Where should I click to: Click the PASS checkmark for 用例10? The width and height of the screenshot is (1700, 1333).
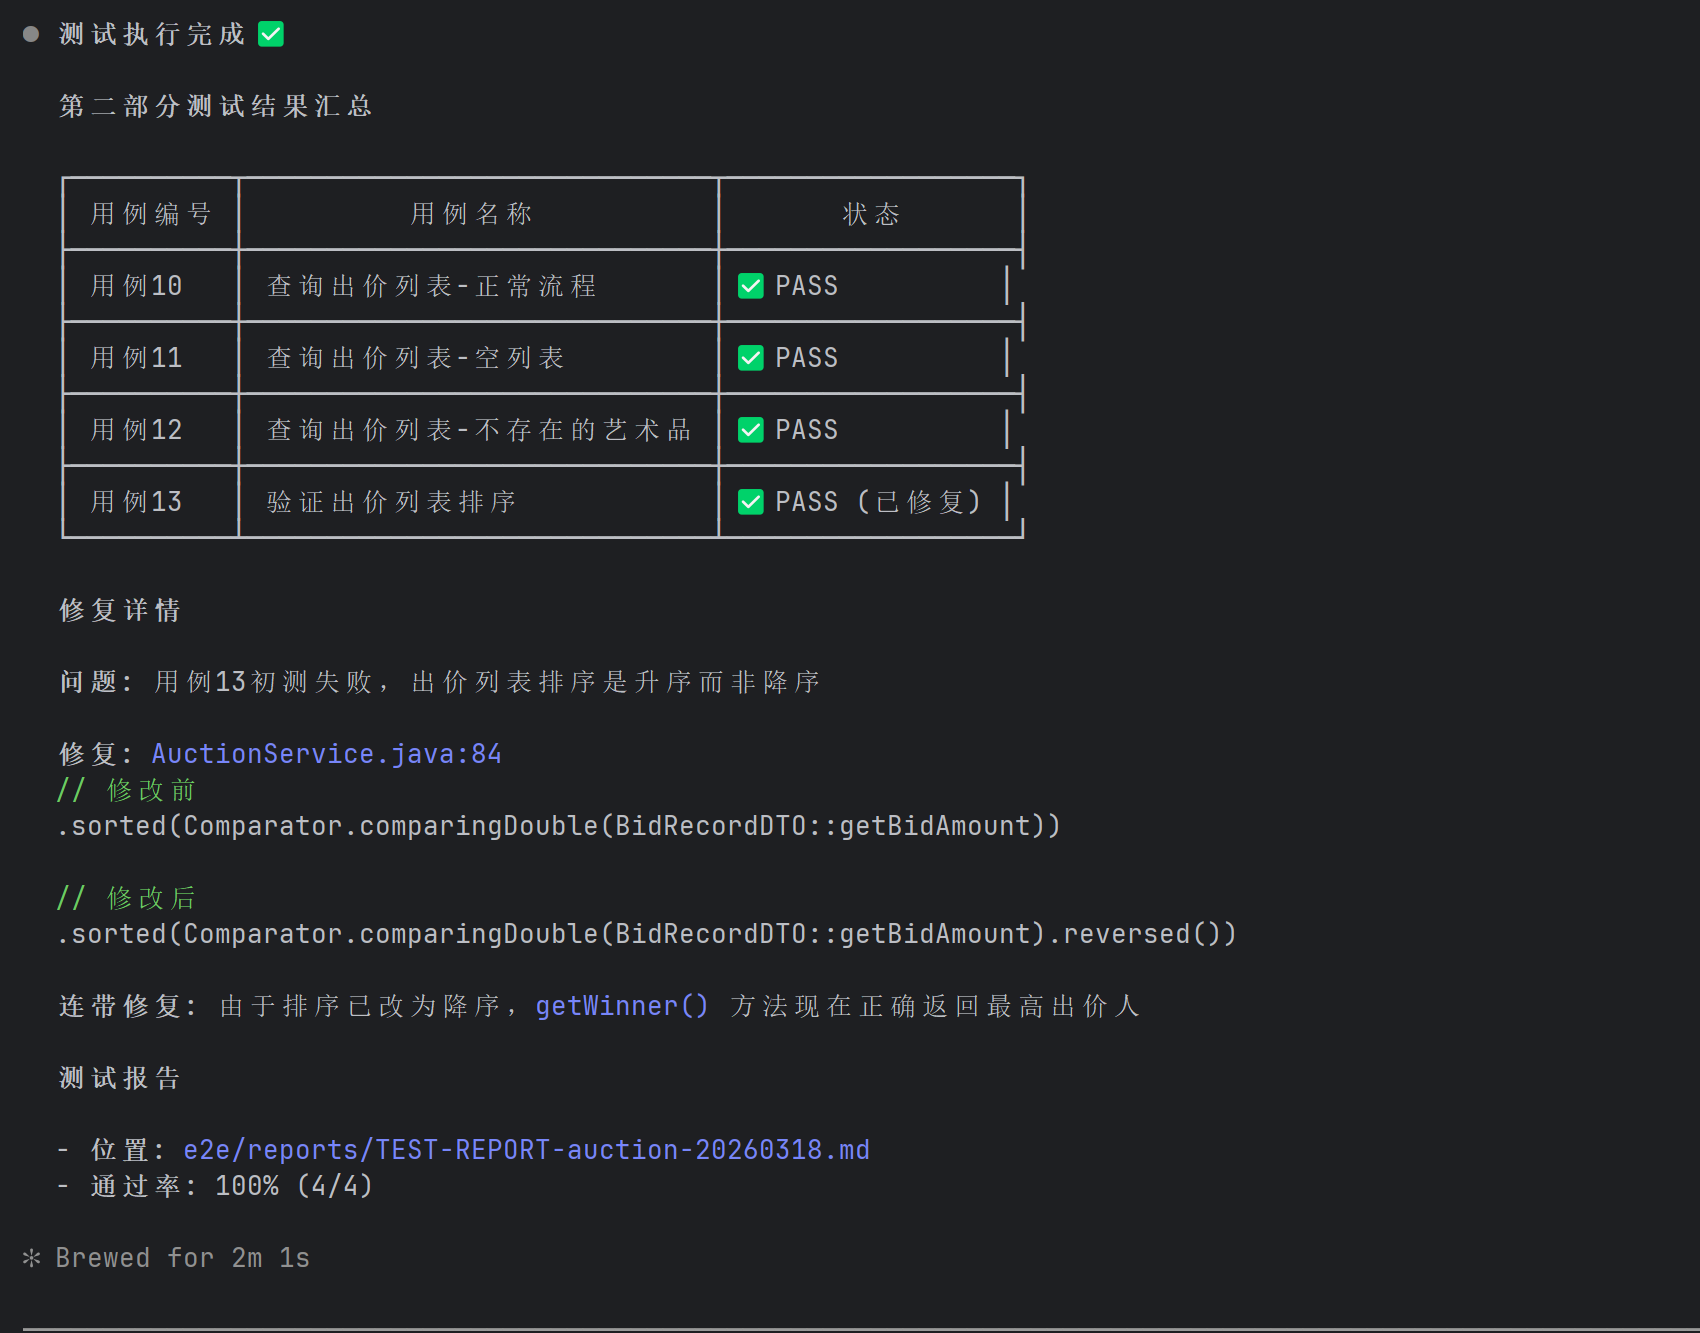(751, 285)
